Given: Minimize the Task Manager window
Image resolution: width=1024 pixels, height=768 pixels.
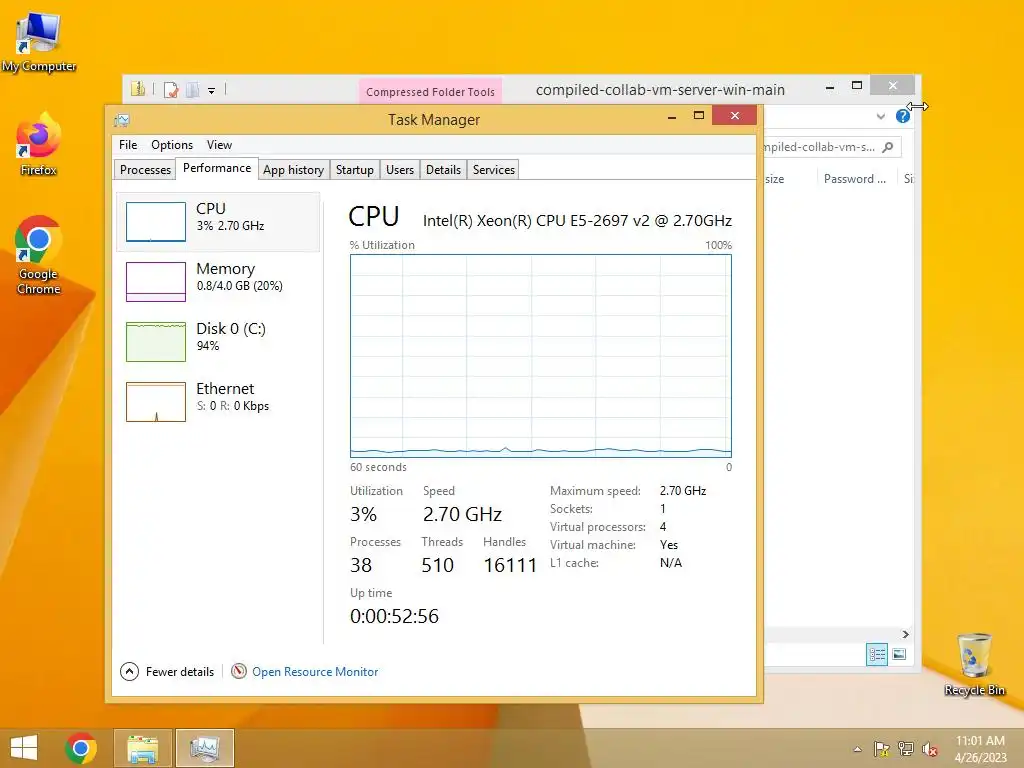Looking at the screenshot, I should pos(671,117).
